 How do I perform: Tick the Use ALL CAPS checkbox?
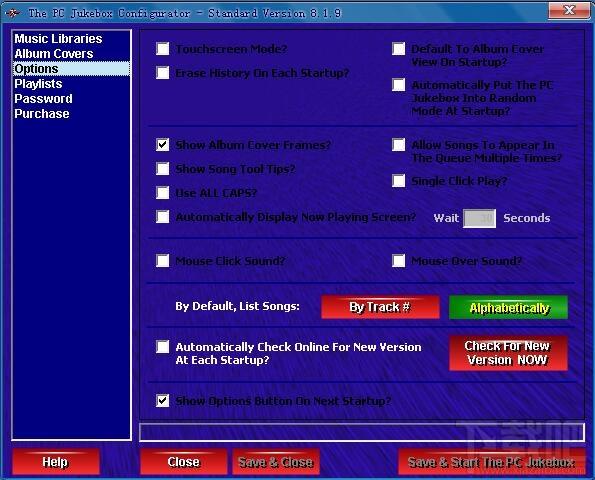click(x=163, y=192)
